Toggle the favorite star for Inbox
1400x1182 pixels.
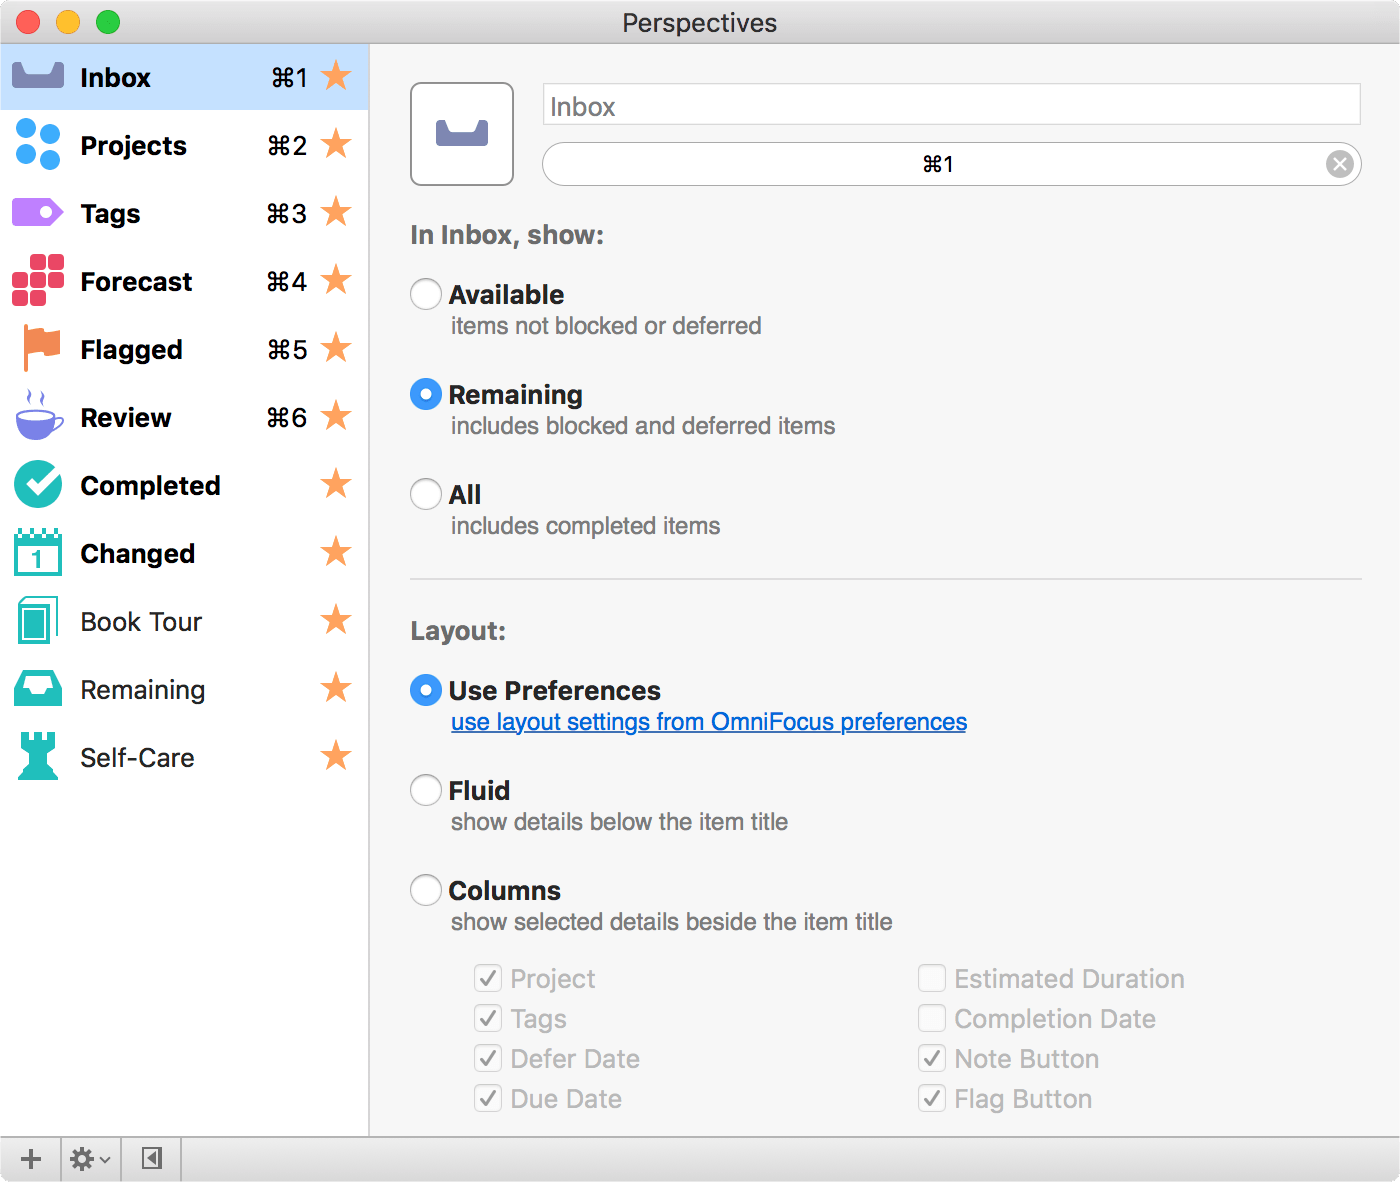click(336, 76)
